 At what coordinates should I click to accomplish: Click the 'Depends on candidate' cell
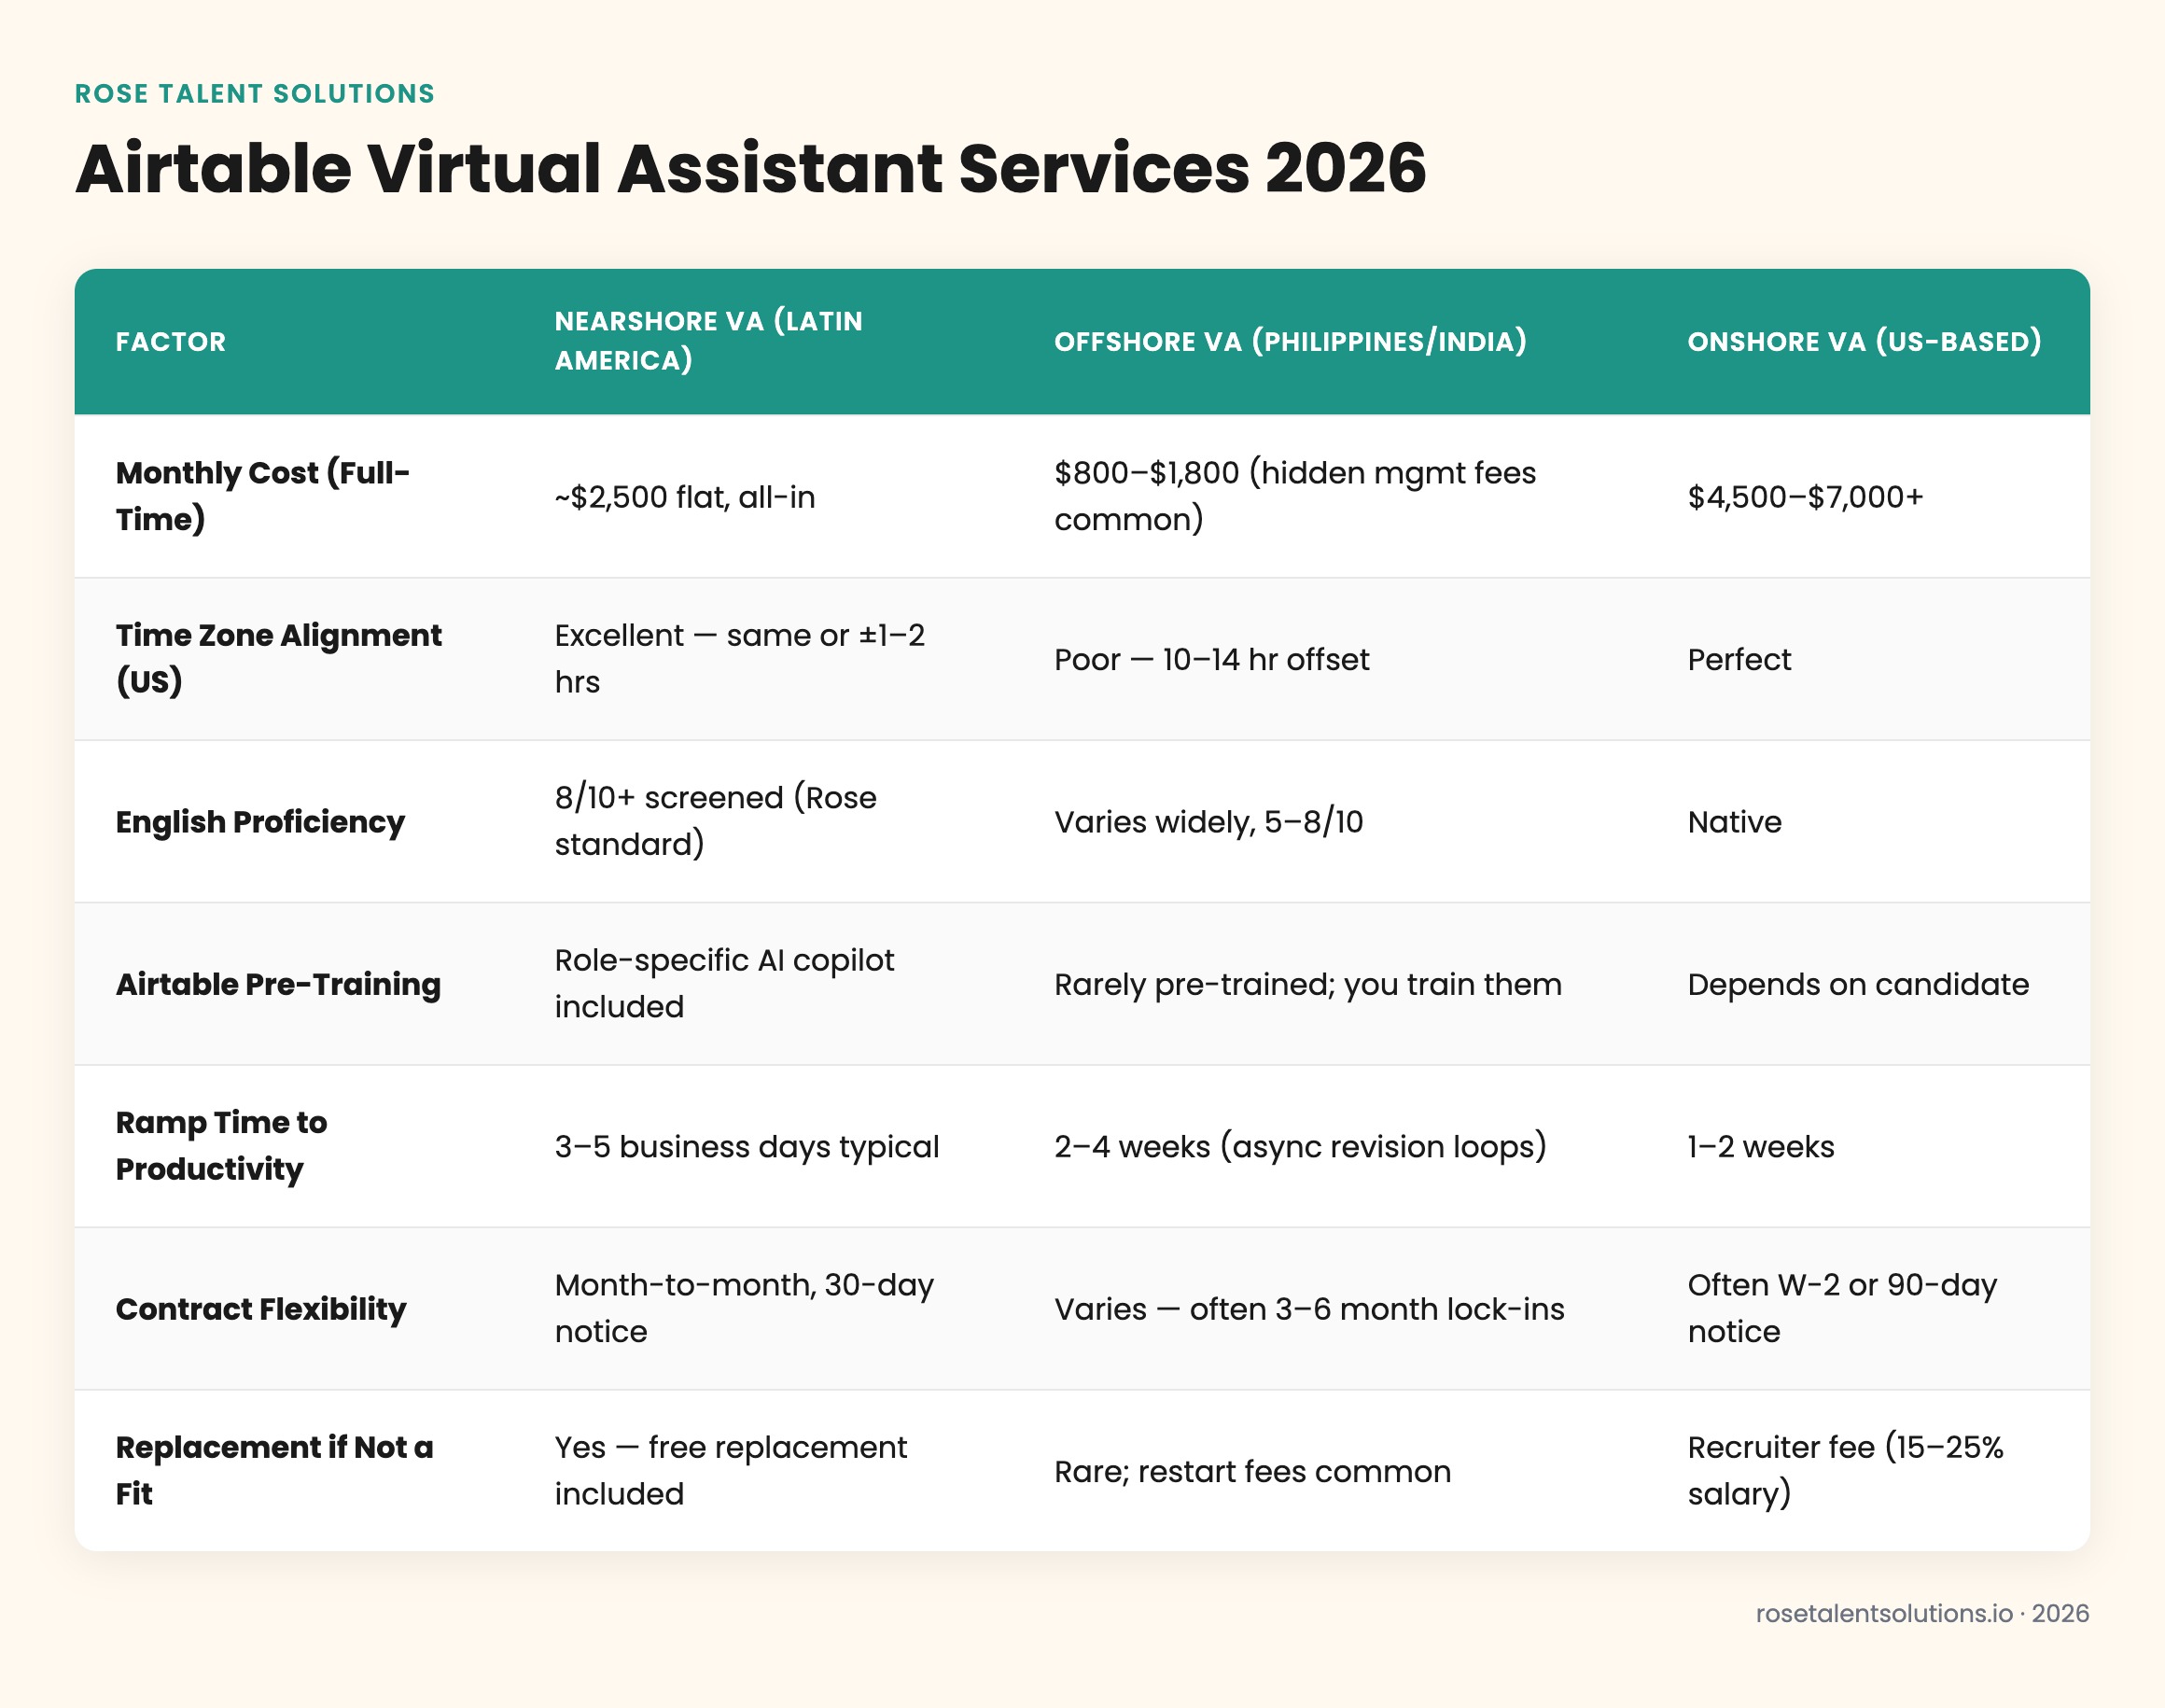coord(1859,985)
